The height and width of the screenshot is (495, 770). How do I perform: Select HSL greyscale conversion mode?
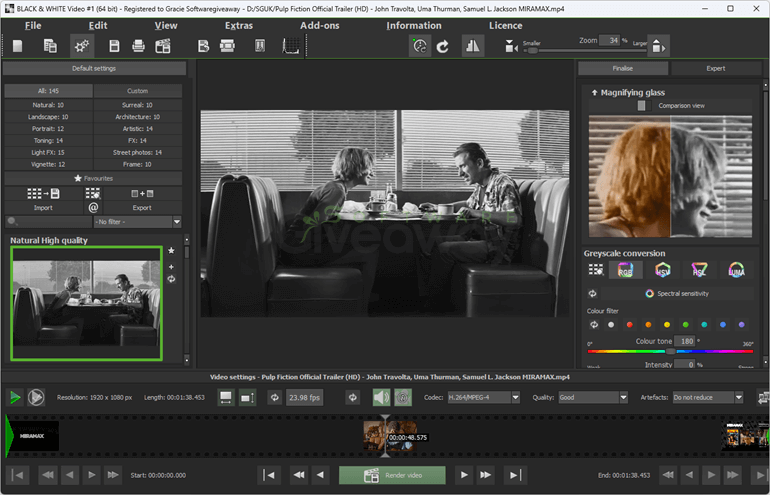[x=699, y=270]
